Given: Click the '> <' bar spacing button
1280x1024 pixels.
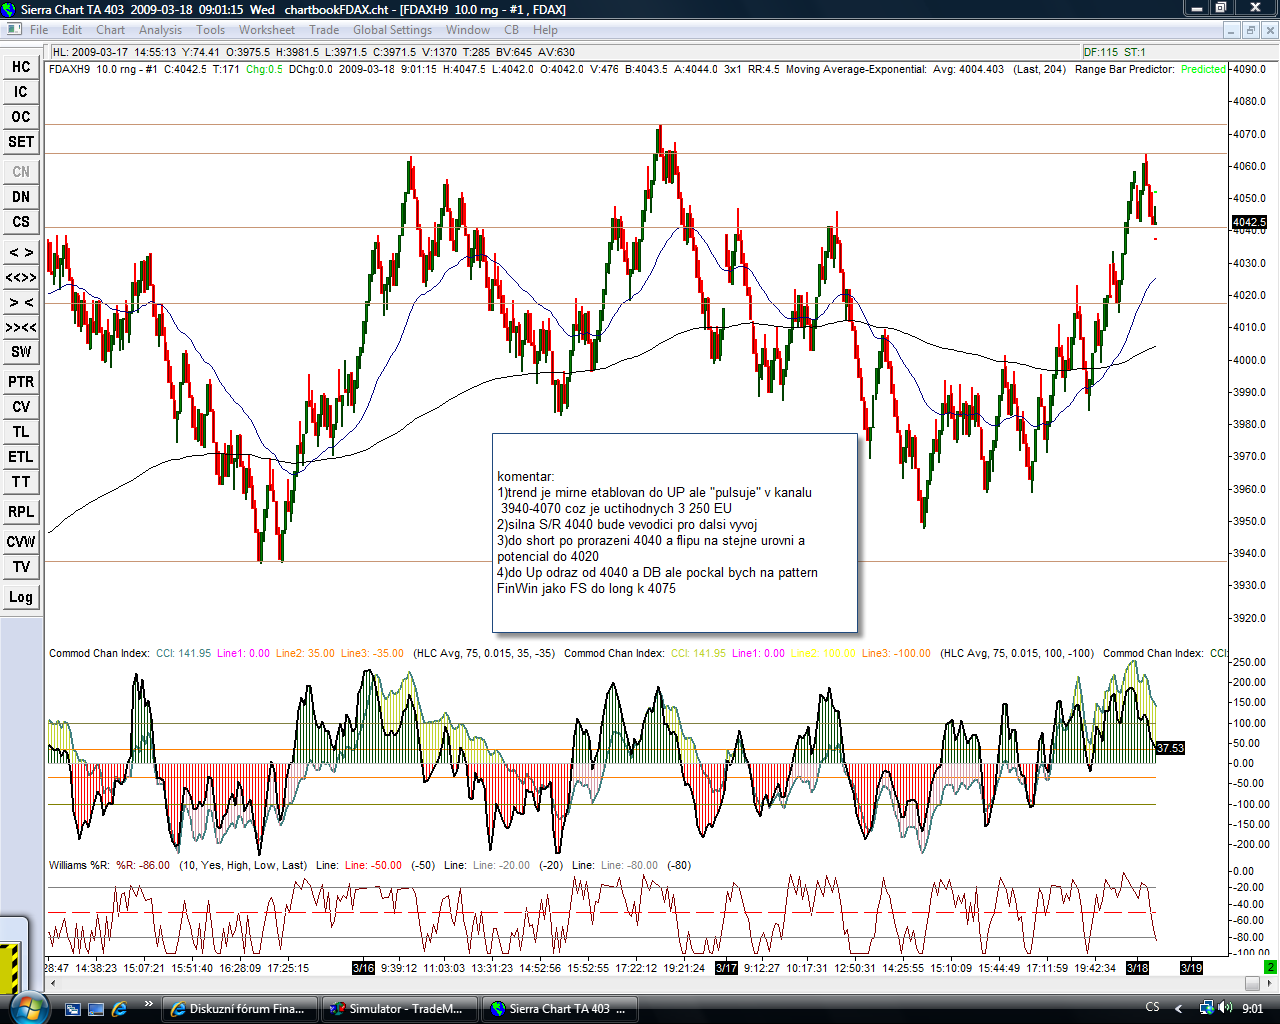Looking at the screenshot, I should 21,302.
